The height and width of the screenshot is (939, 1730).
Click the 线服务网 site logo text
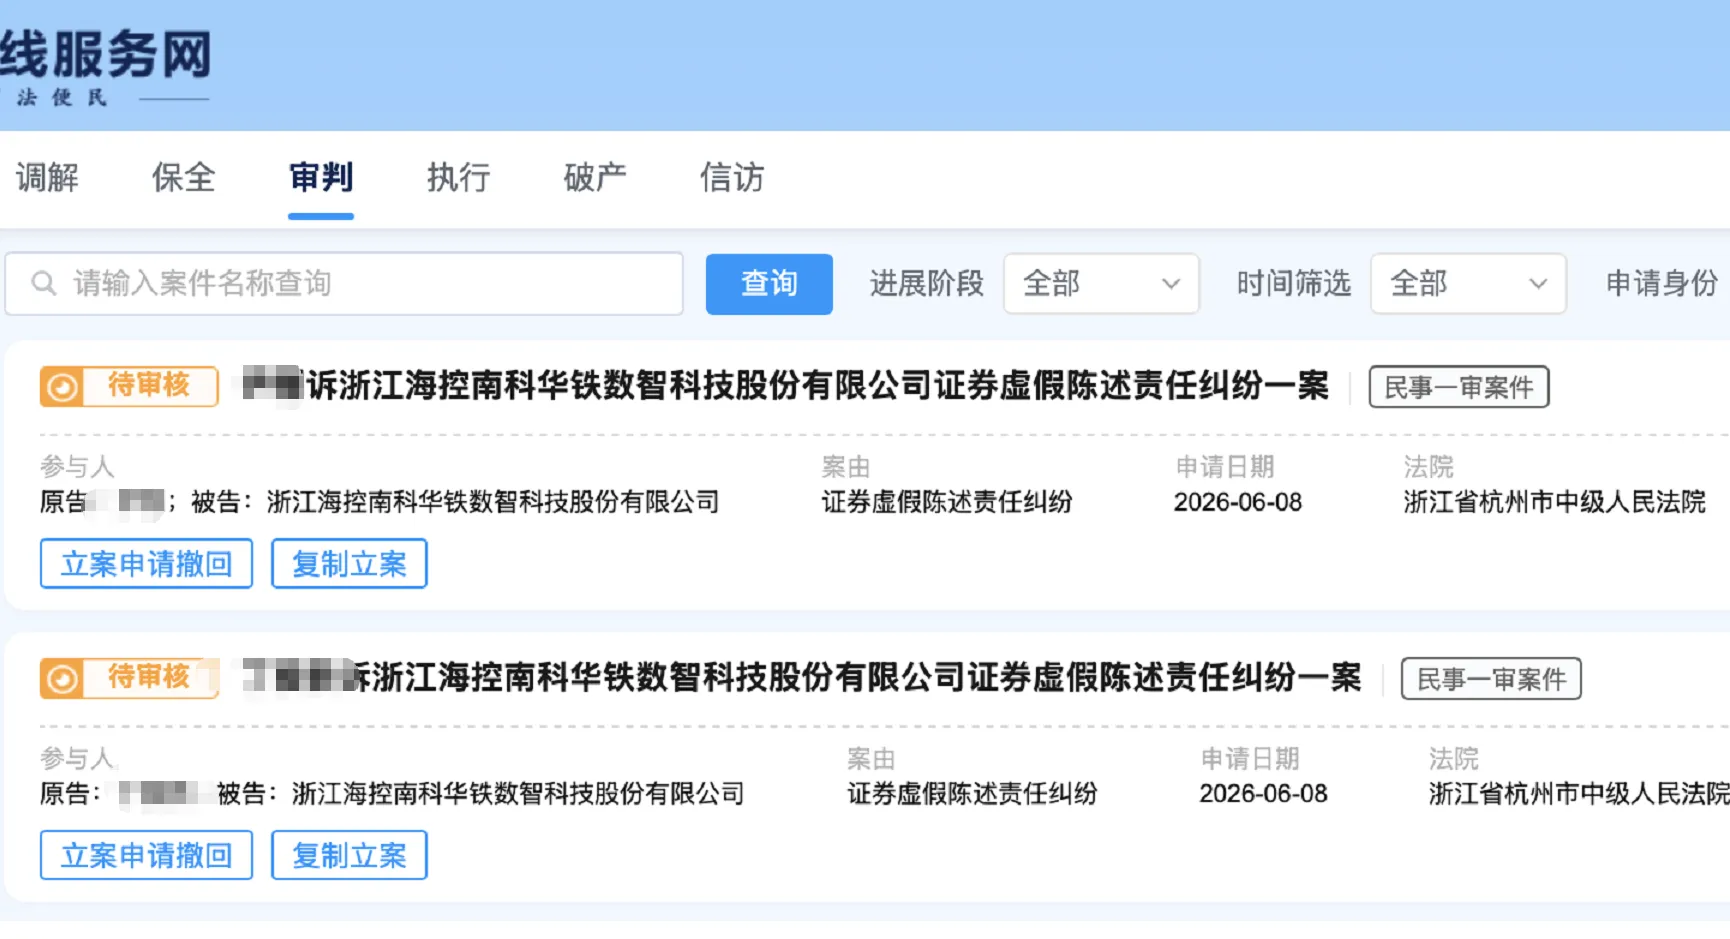(x=106, y=55)
